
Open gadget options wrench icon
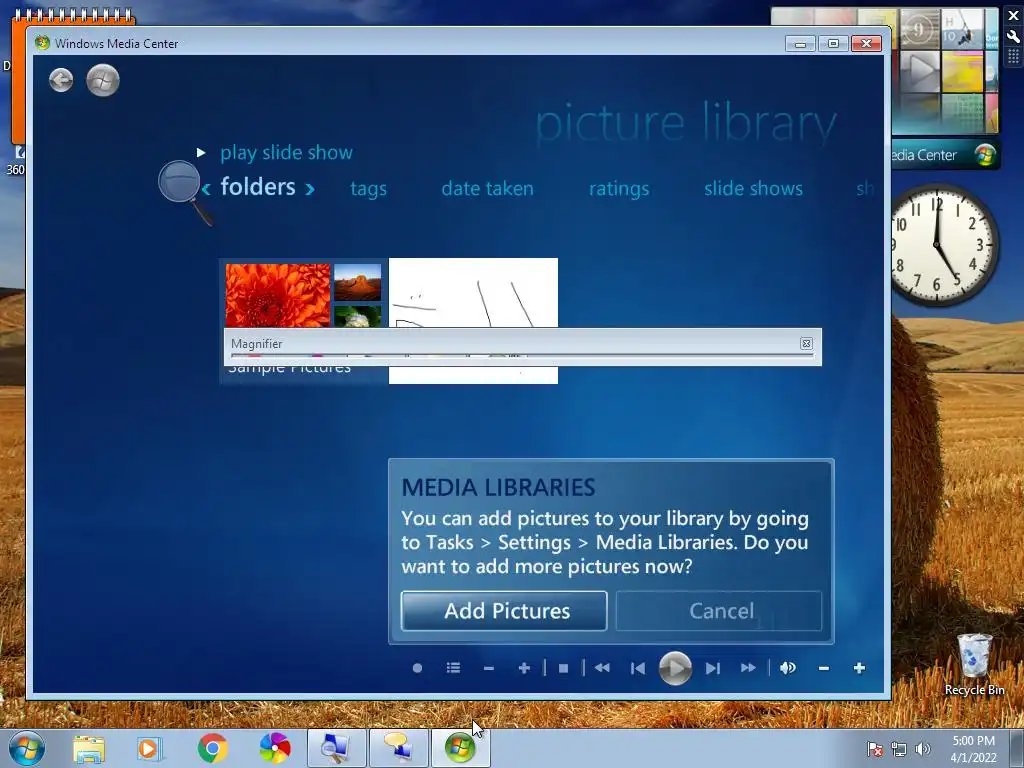tap(1014, 37)
